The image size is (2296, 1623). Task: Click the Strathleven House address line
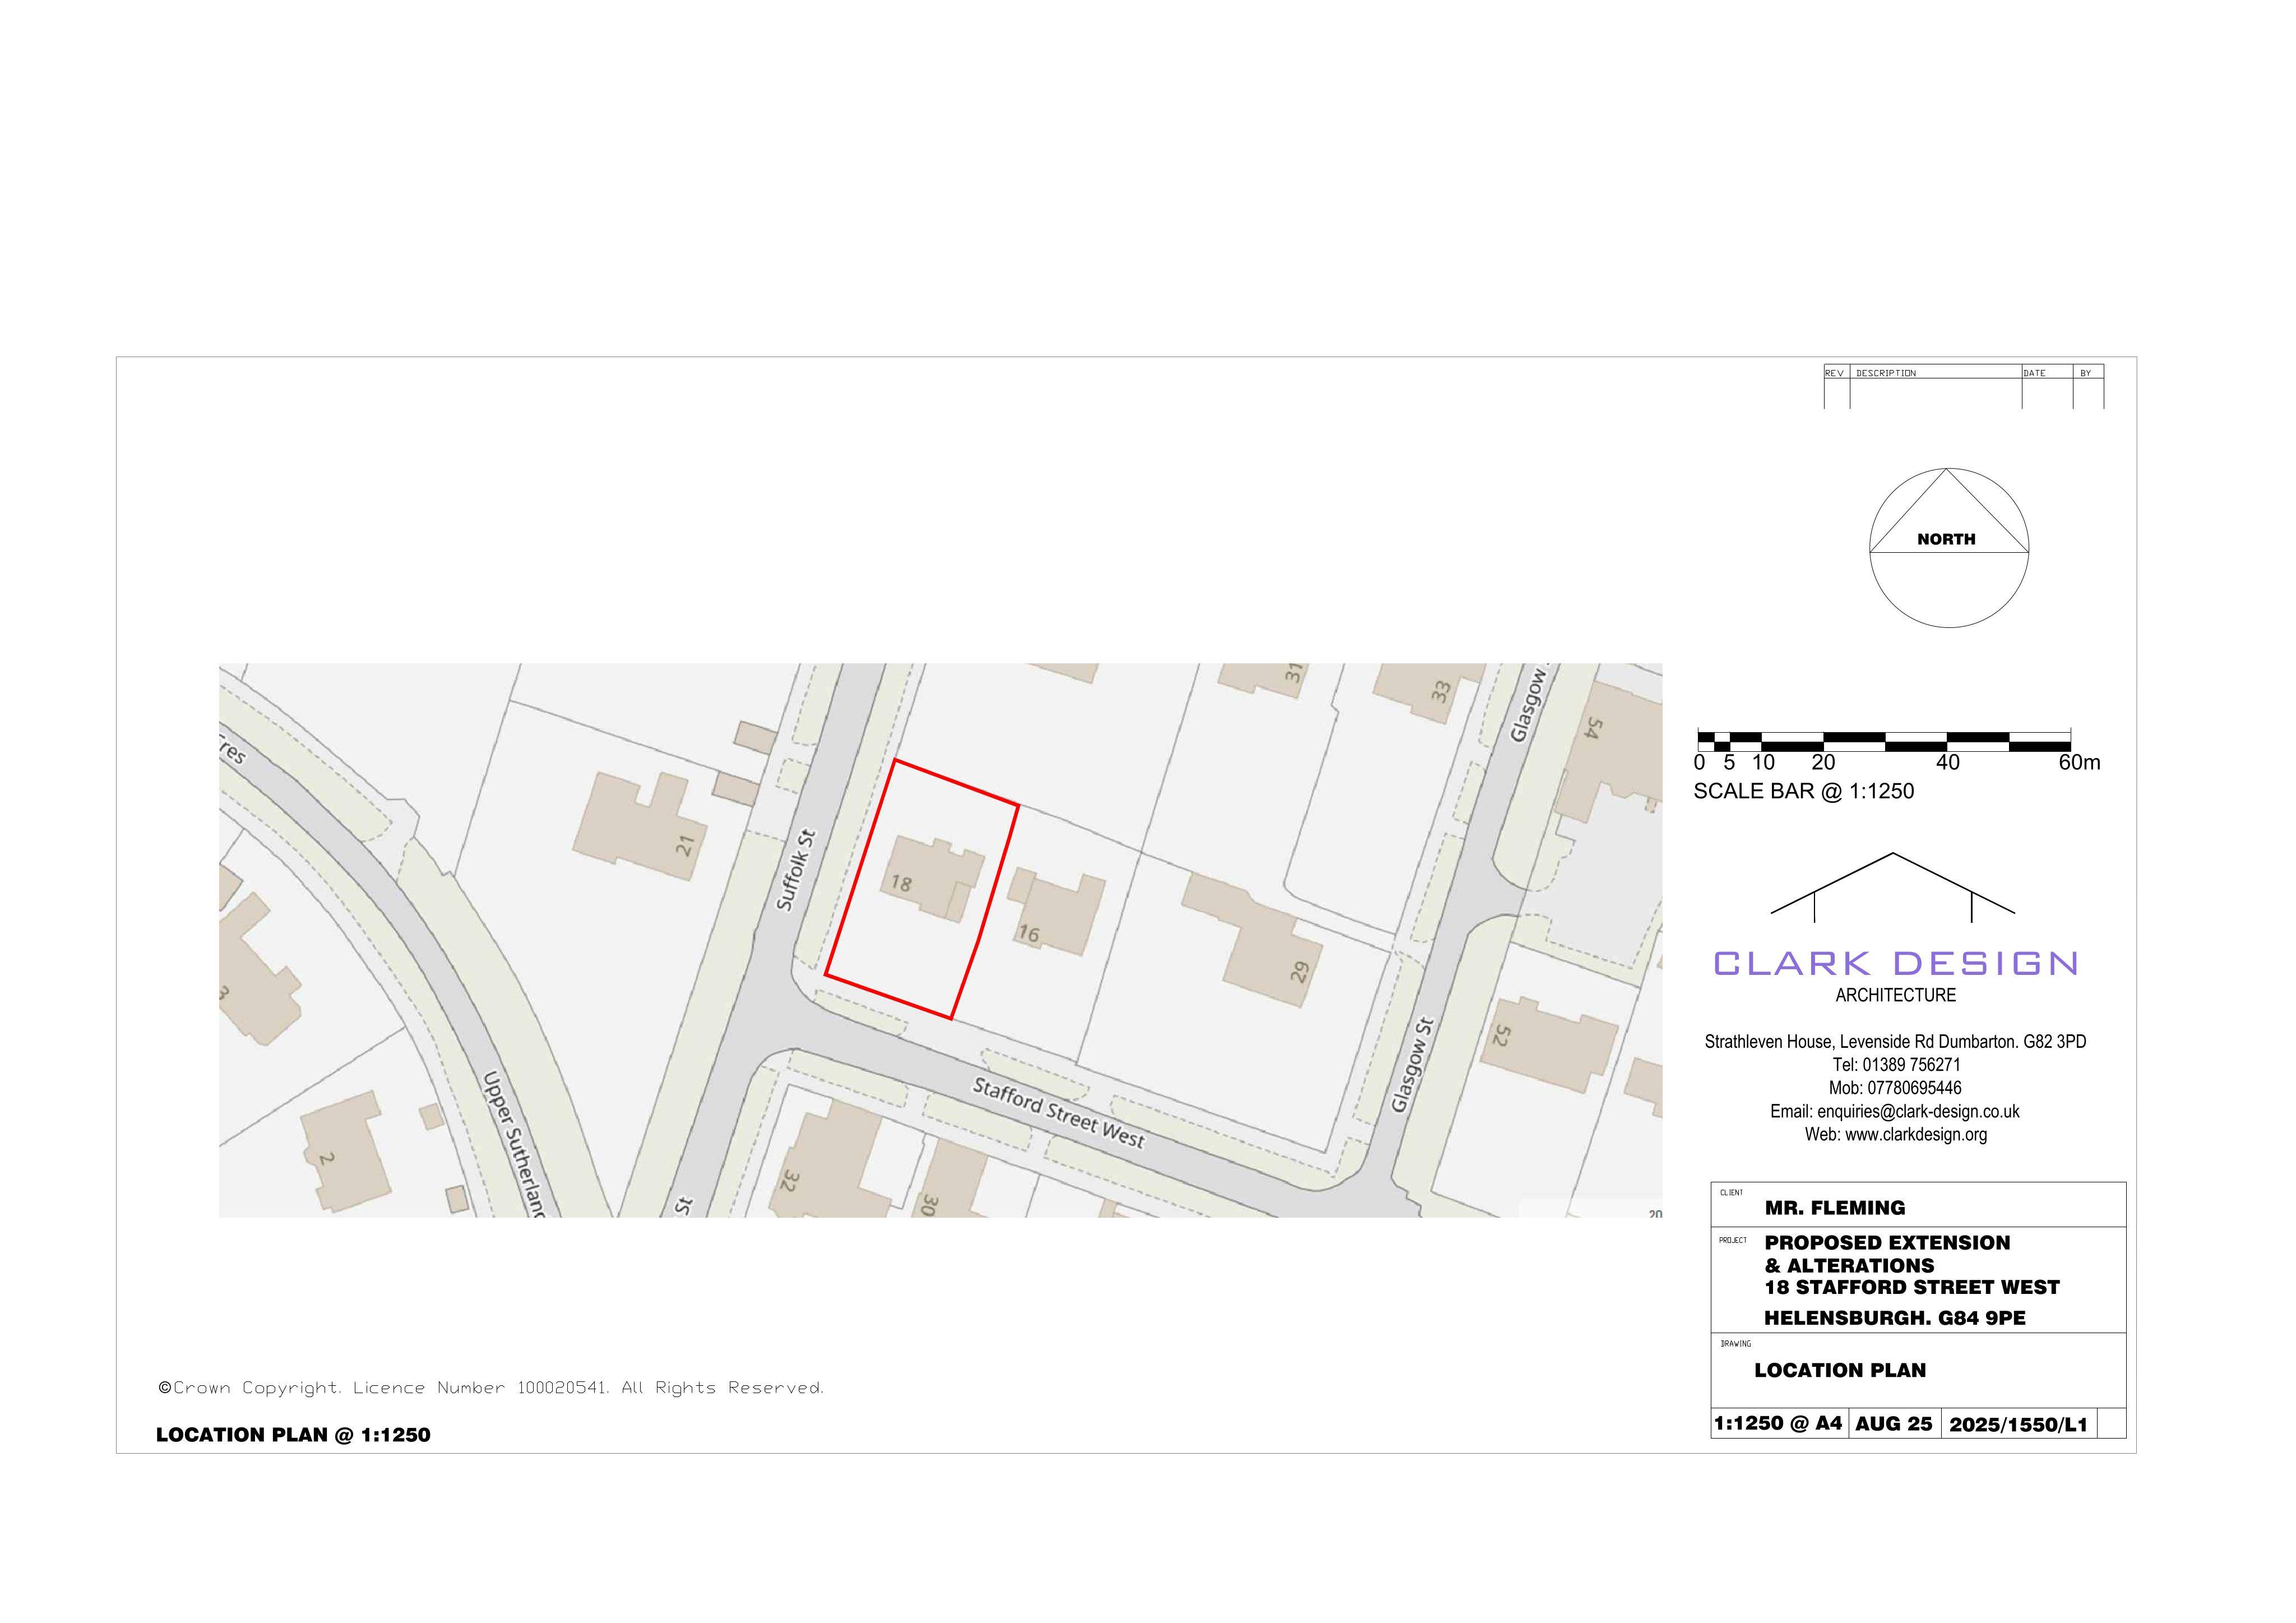pyautogui.click(x=1895, y=1042)
